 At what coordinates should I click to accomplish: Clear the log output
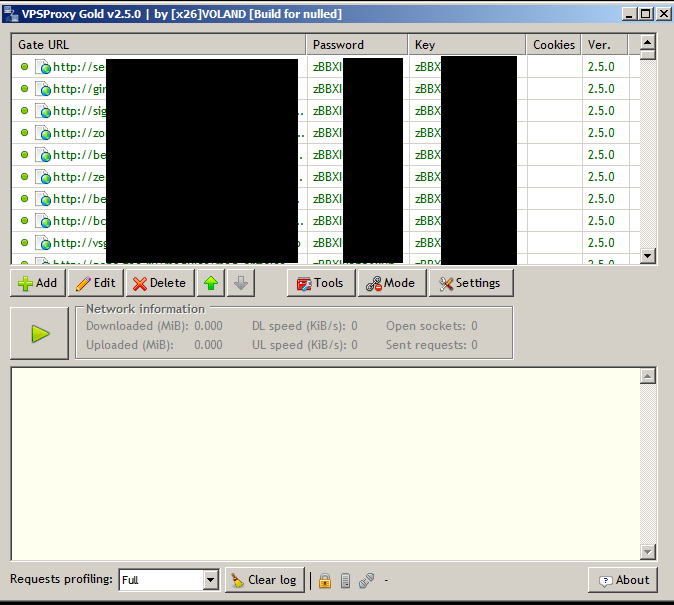click(265, 580)
